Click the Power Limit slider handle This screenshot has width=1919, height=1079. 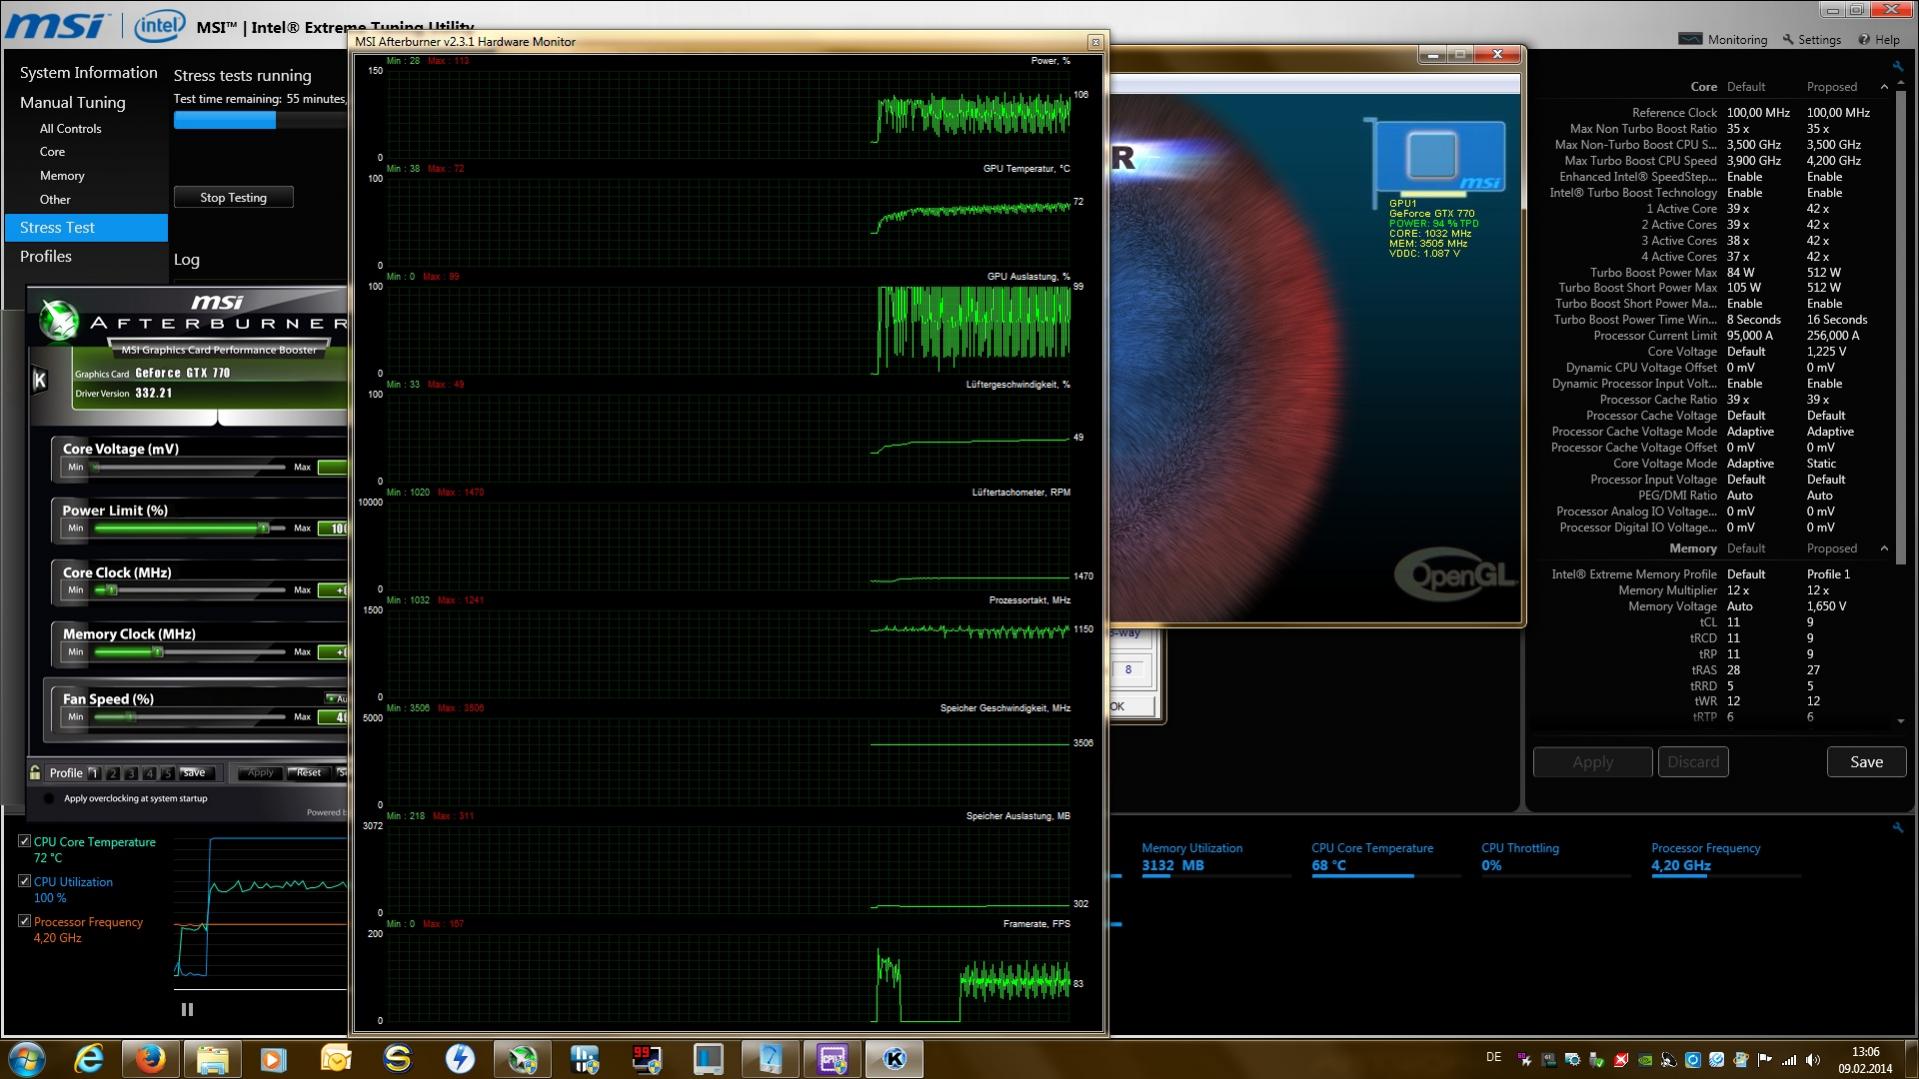[264, 528]
